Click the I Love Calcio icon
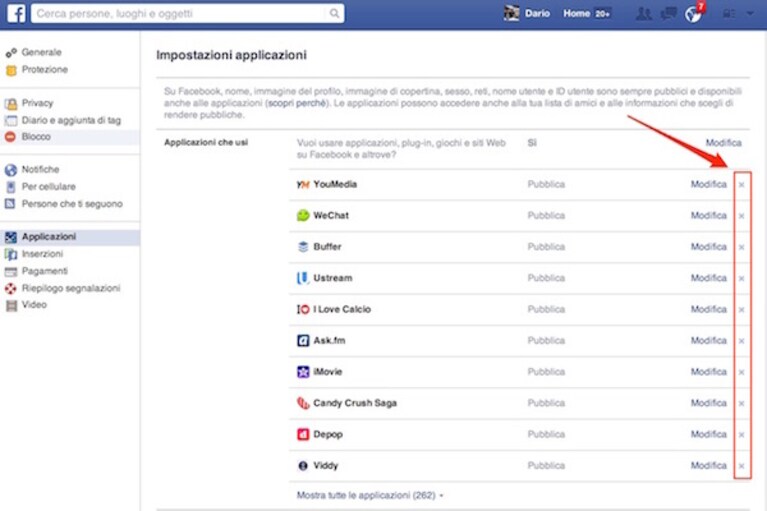767x511 pixels. tap(303, 310)
